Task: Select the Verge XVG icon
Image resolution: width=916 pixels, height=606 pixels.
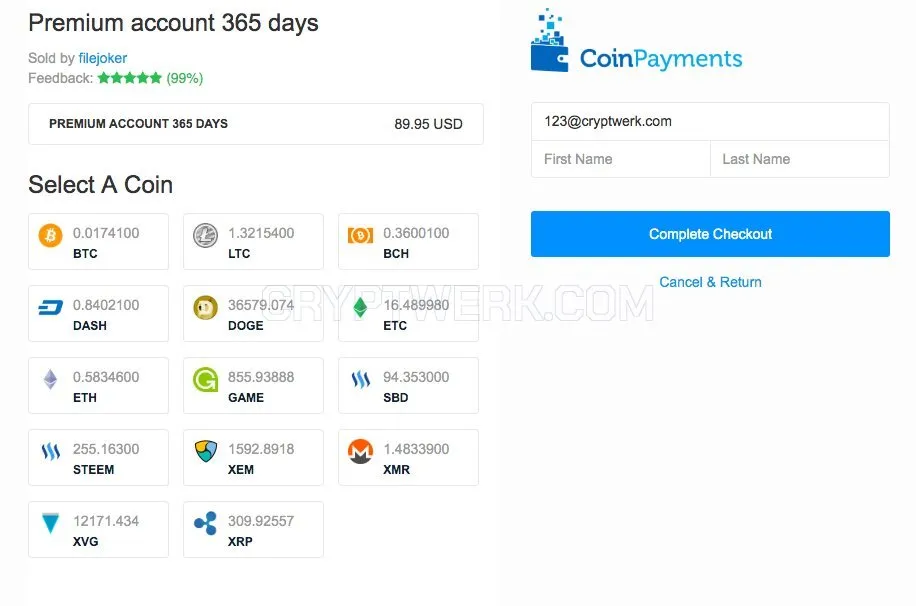Action: click(51, 523)
